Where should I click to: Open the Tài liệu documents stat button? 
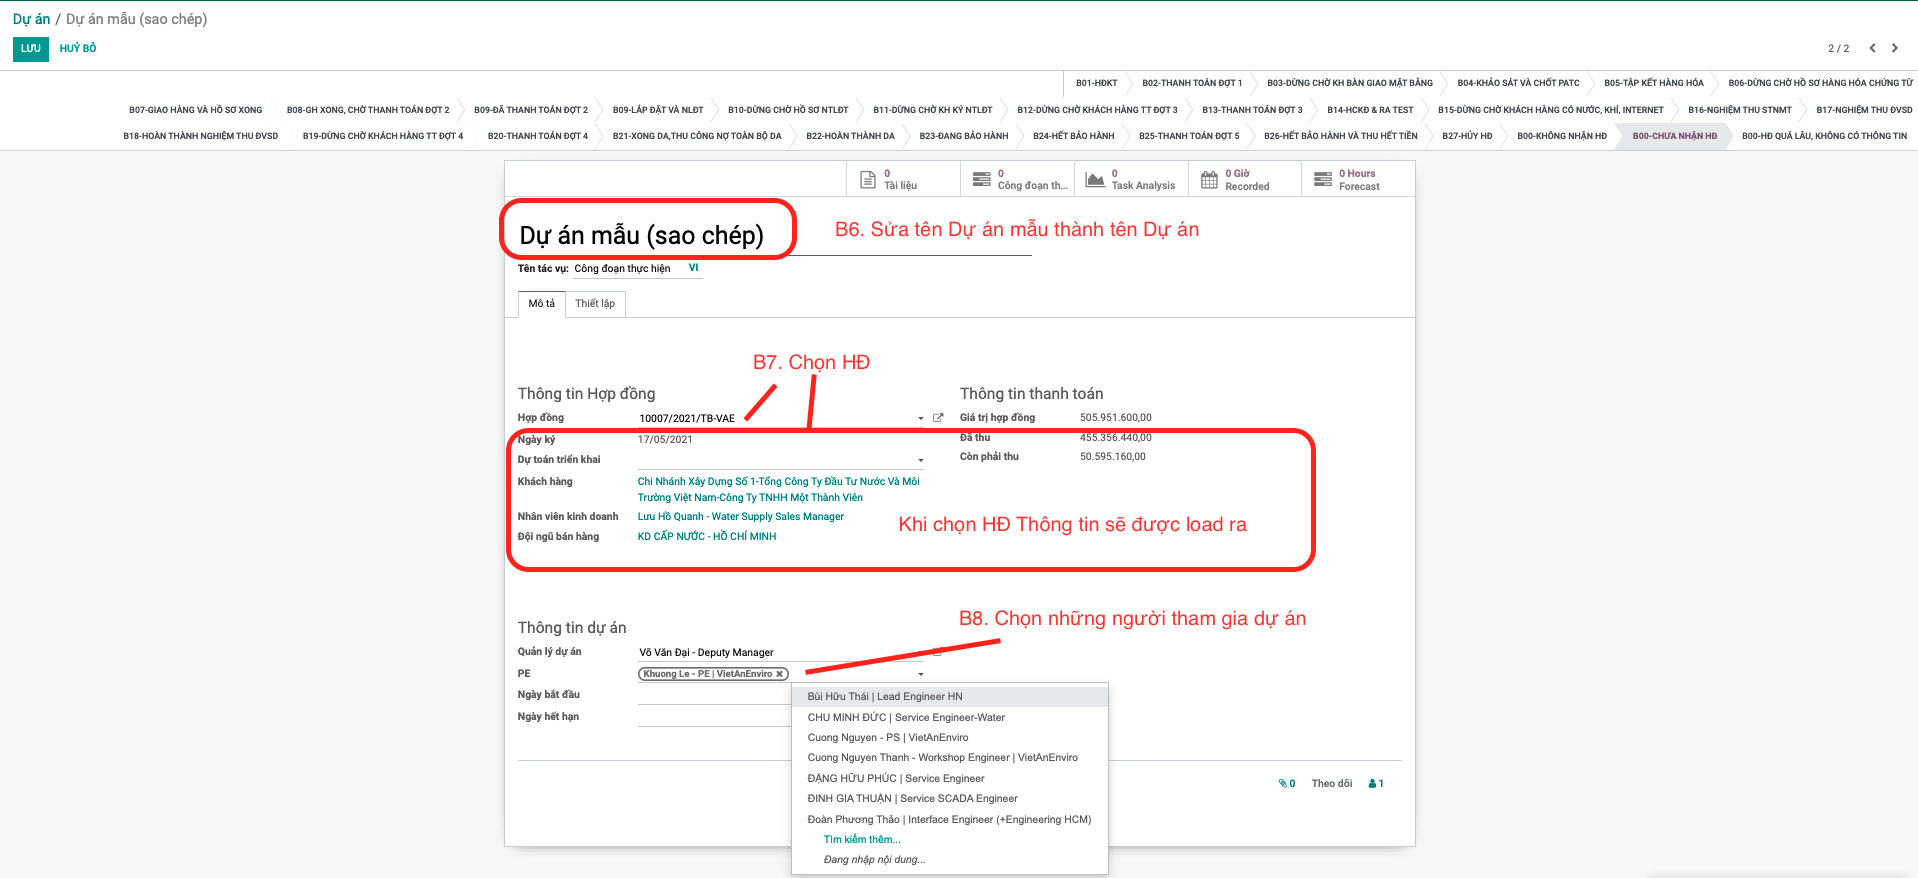pyautogui.click(x=903, y=179)
